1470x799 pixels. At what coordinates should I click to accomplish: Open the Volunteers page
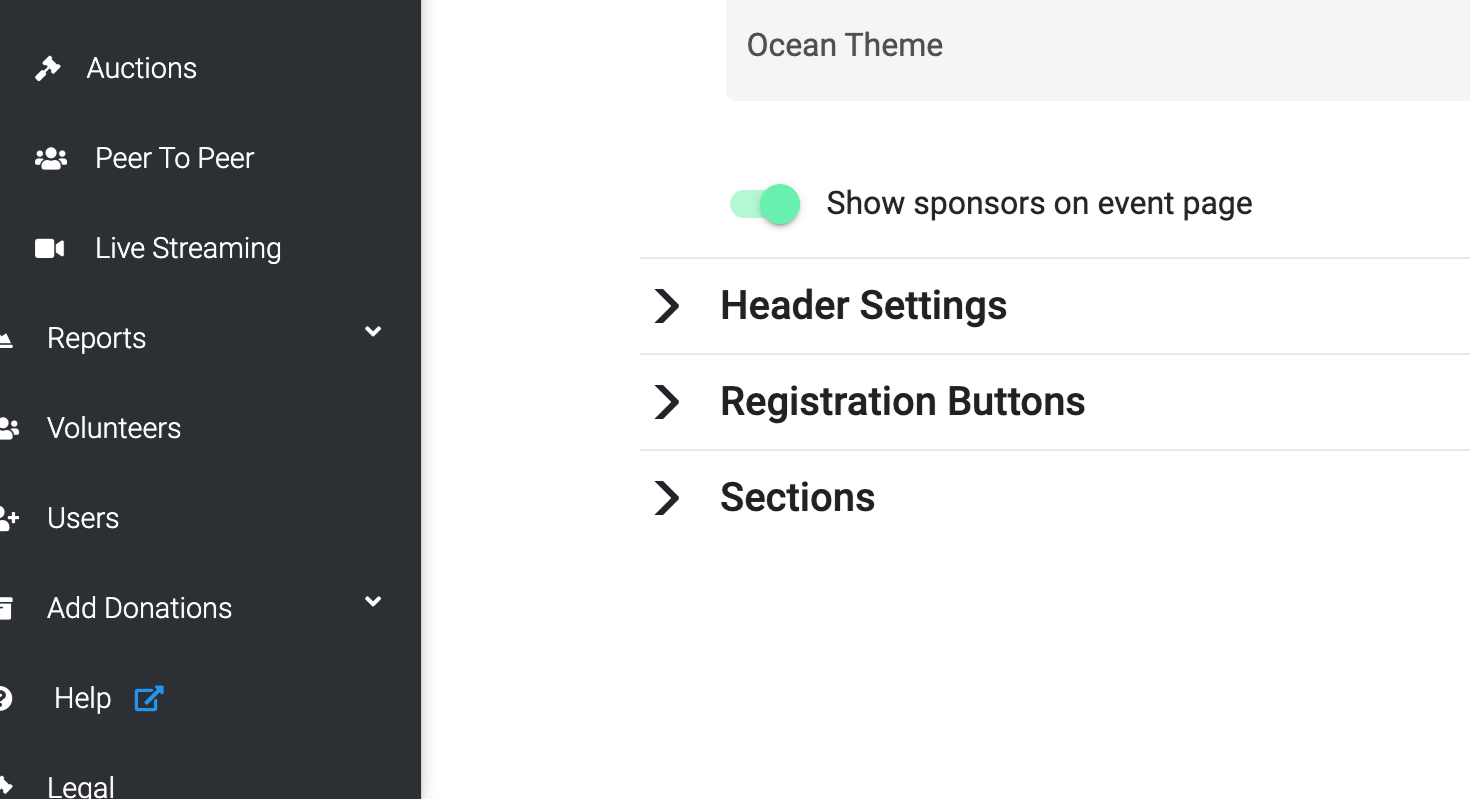click(114, 428)
